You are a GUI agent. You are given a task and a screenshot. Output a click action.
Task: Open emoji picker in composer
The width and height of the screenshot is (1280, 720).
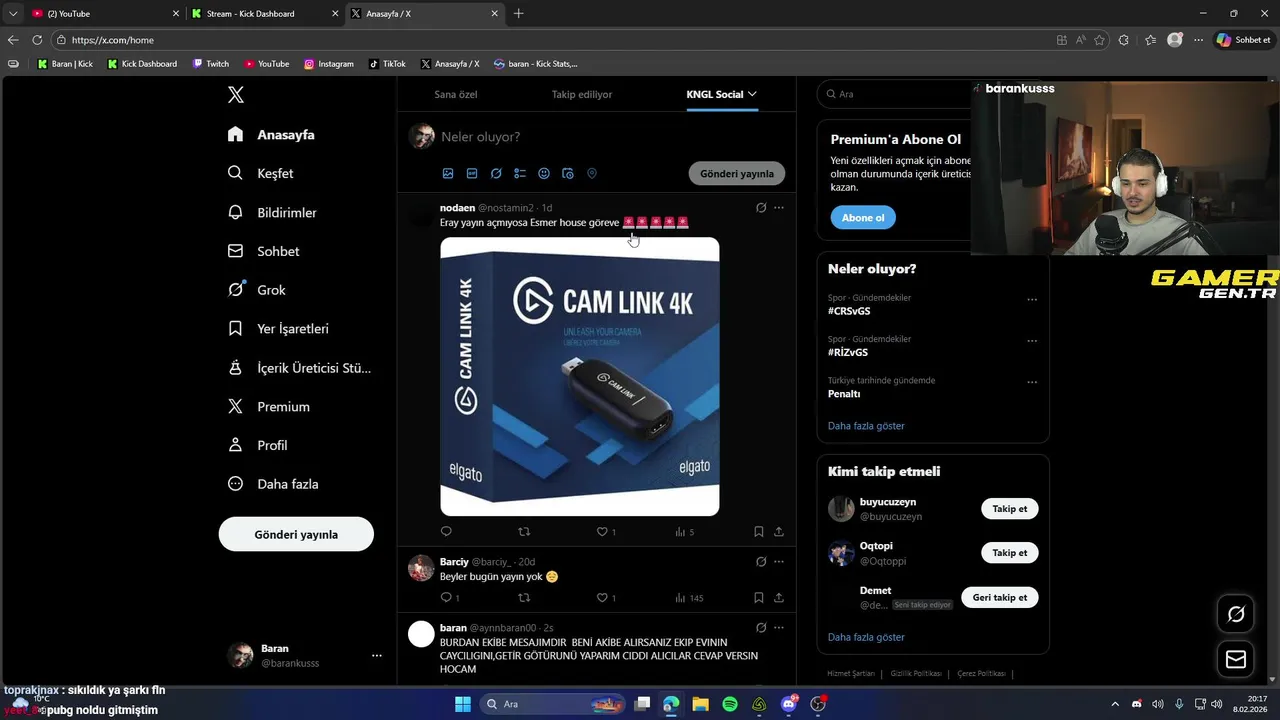click(x=544, y=173)
